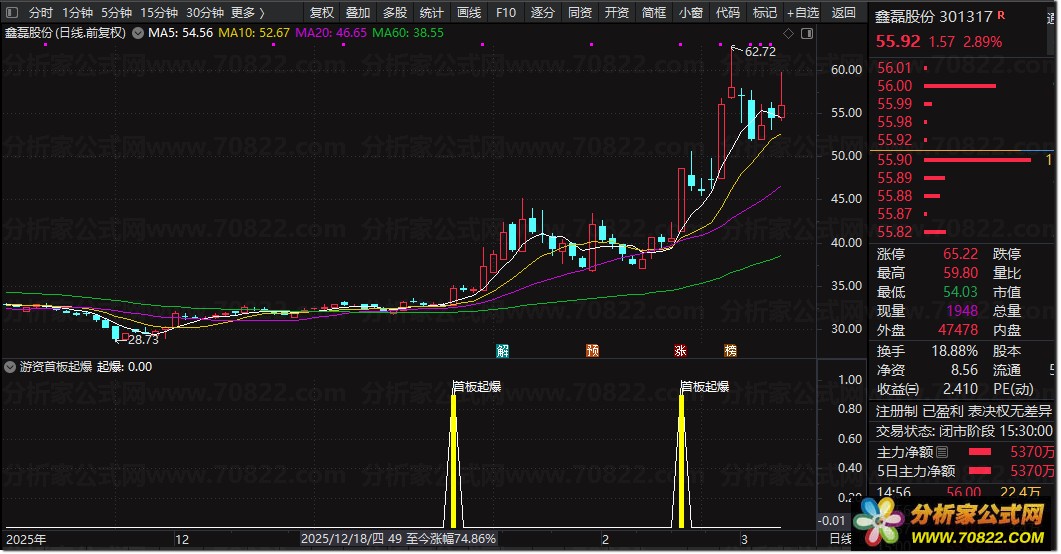This screenshot has width=1061, height=554.
Task: Click the 预 event marker icon
Action: pyautogui.click(x=592, y=350)
